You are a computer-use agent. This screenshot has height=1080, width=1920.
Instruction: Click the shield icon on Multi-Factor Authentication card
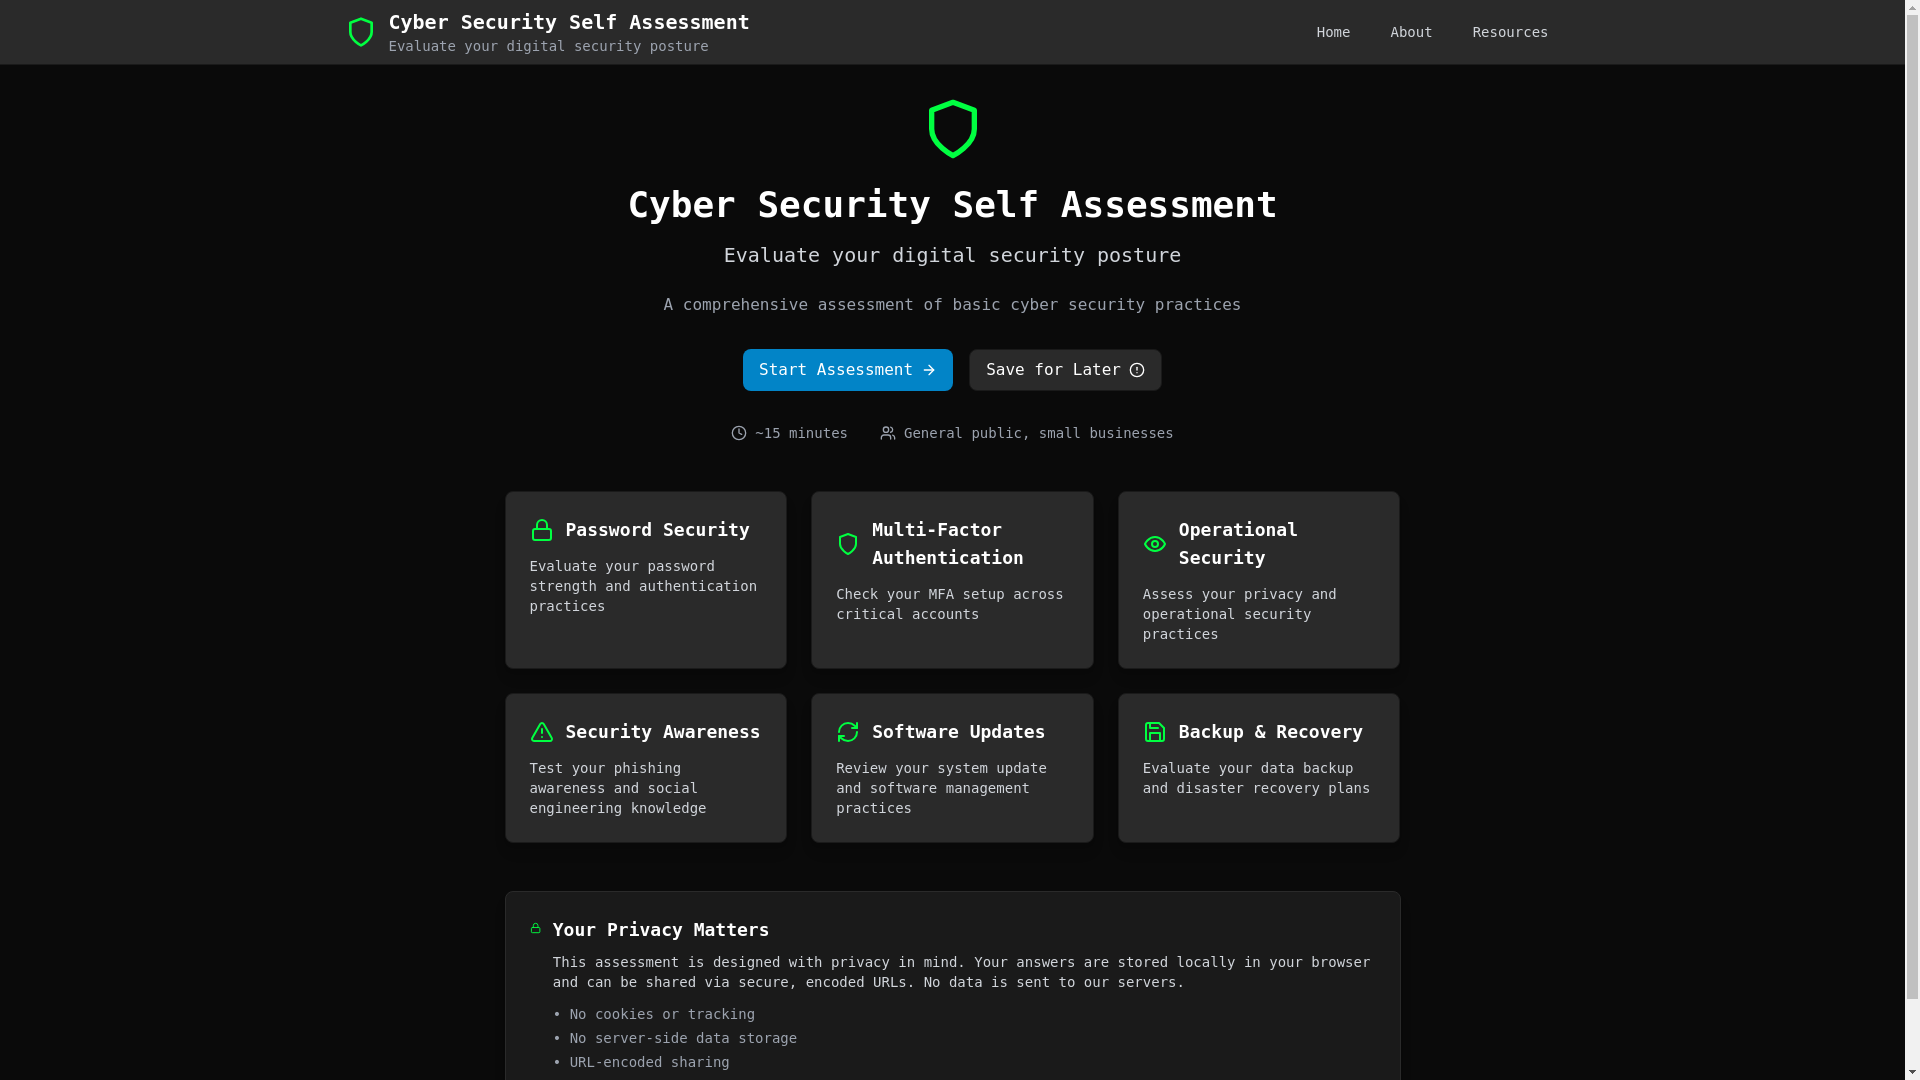(848, 544)
